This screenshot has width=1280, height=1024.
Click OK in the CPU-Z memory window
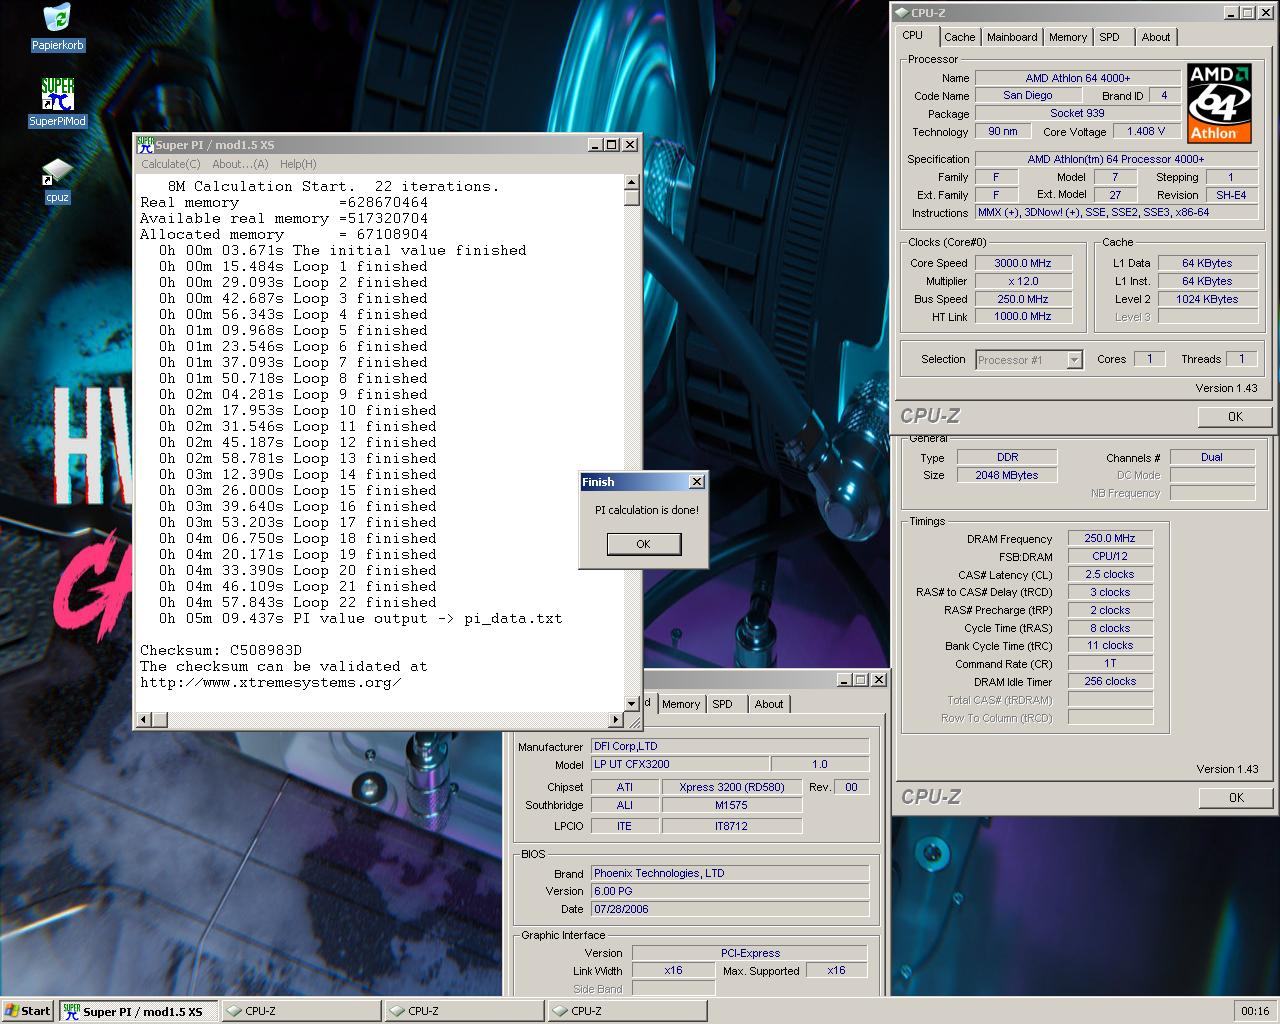tap(1236, 798)
